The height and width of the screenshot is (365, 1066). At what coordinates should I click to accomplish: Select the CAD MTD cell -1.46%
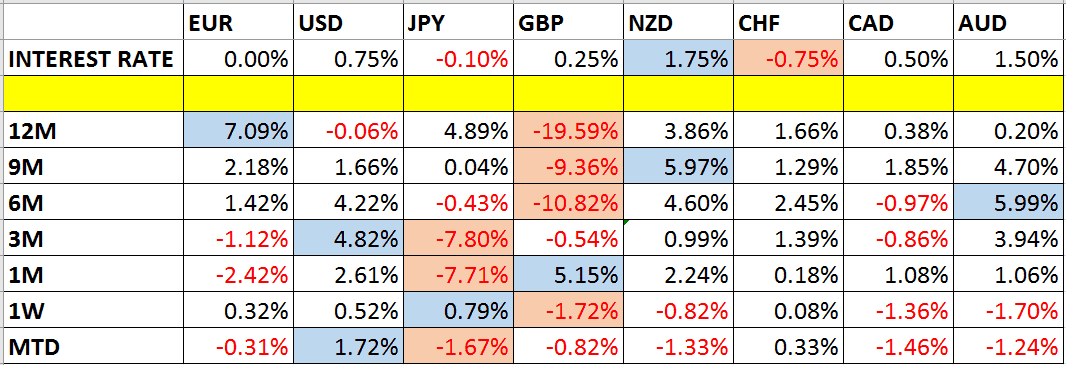[x=899, y=347]
